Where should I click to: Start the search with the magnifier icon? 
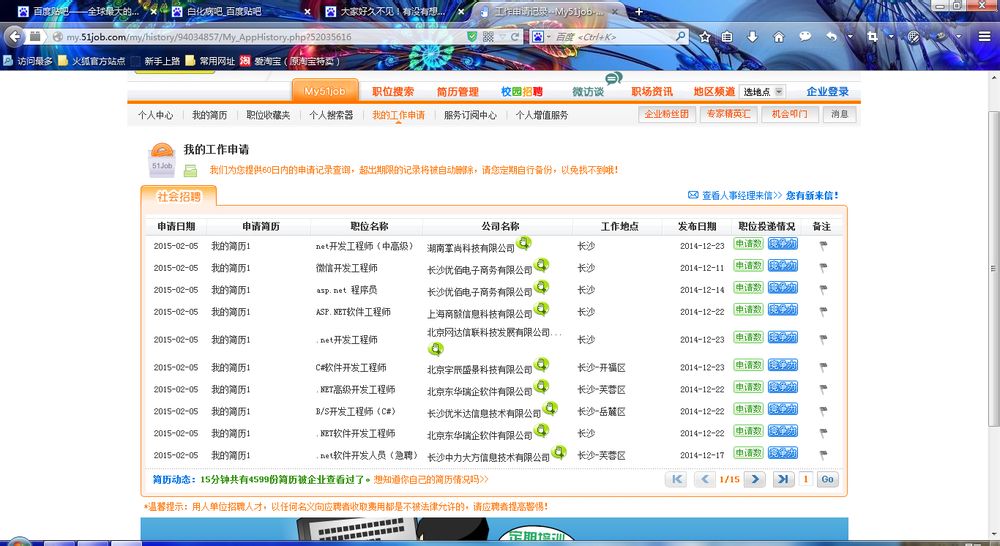(x=681, y=36)
